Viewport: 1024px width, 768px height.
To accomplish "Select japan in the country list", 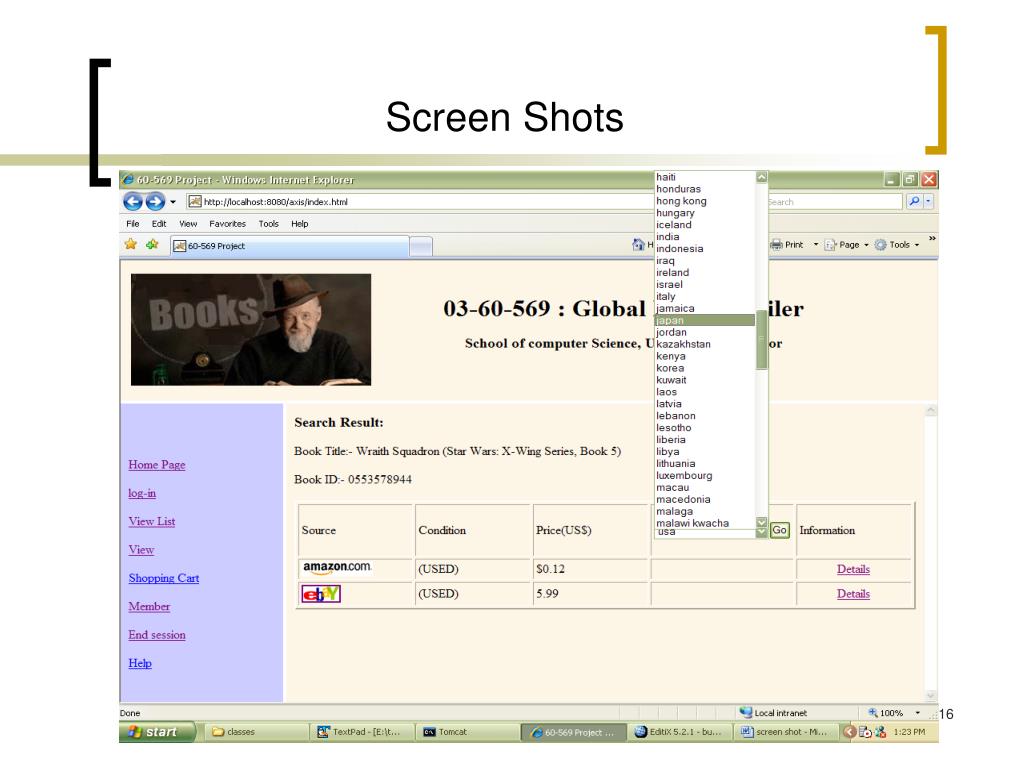I will [705, 320].
